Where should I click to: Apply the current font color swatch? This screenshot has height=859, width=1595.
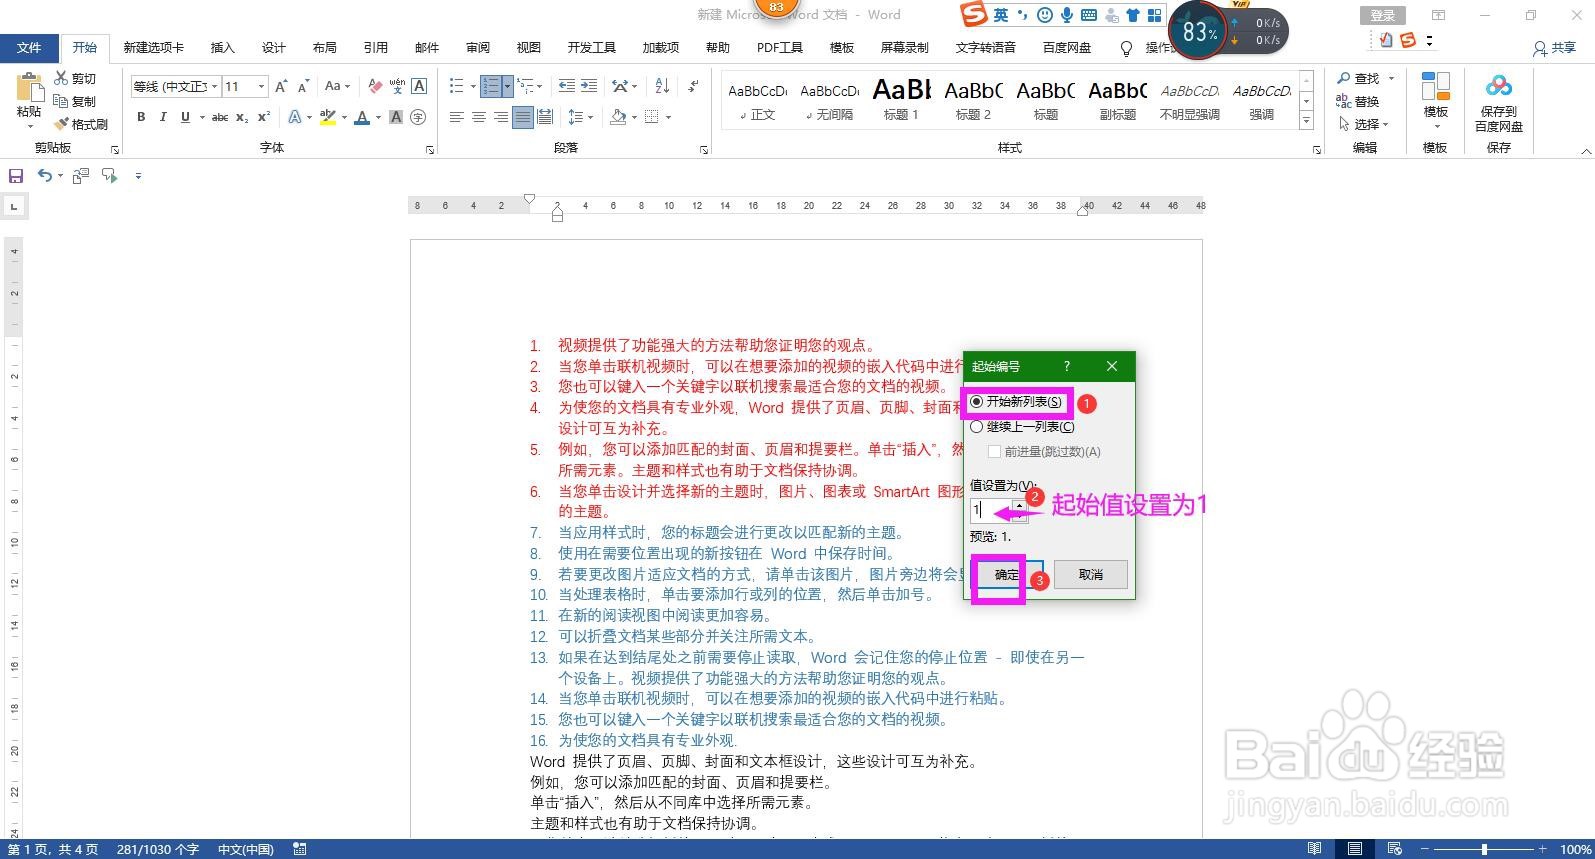[x=362, y=117]
